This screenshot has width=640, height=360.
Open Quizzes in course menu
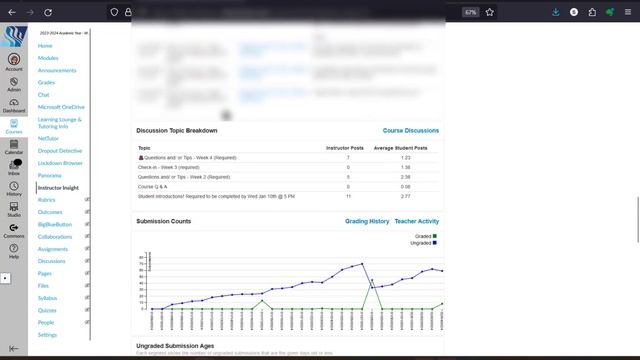47,310
